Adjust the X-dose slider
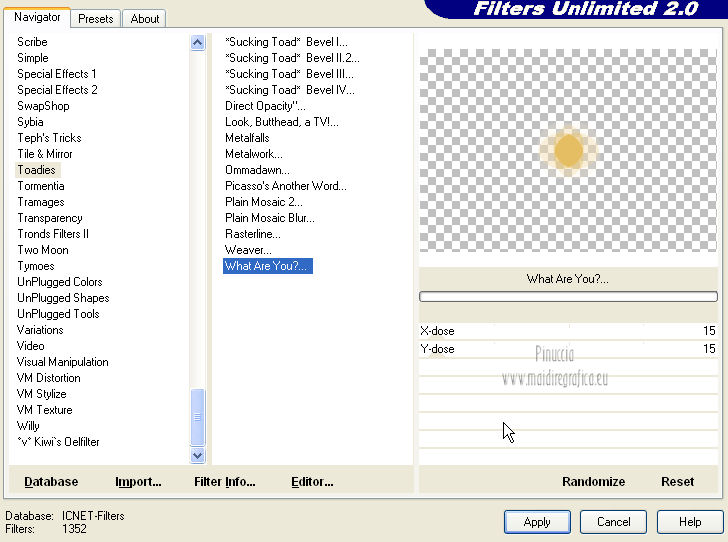This screenshot has width=728, height=542. [x=568, y=331]
